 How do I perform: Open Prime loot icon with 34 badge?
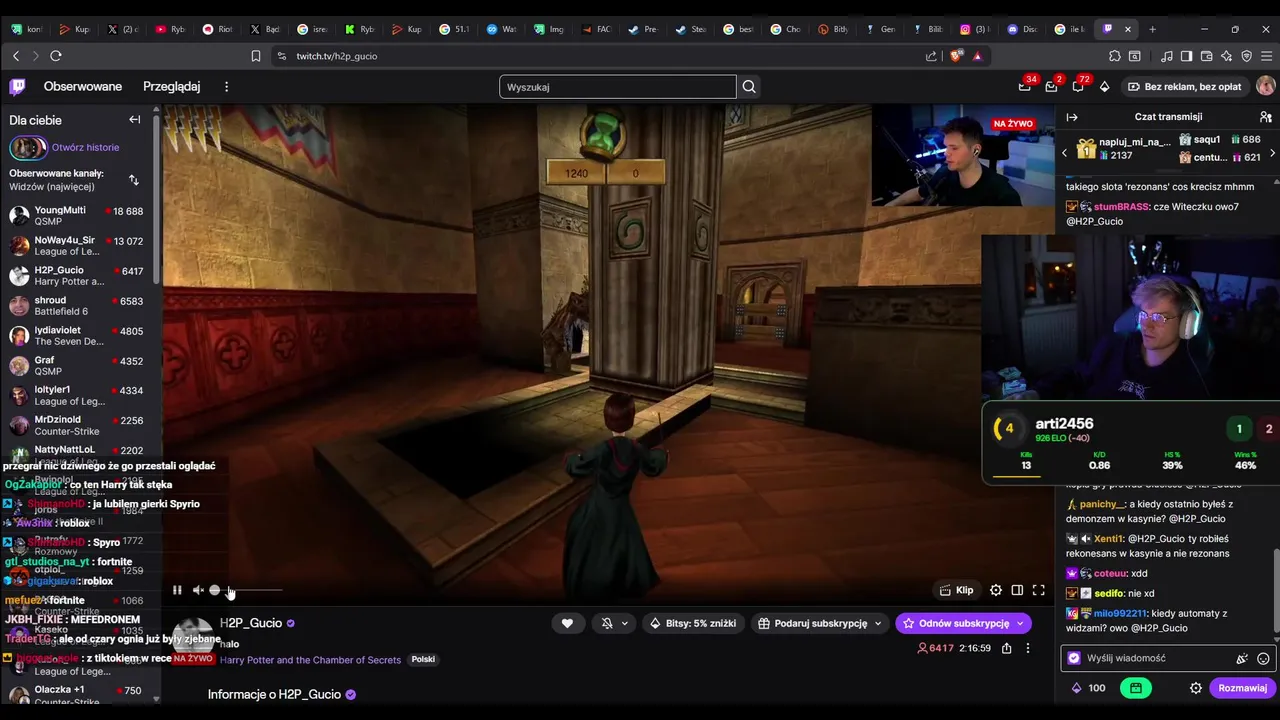pyautogui.click(x=1024, y=87)
